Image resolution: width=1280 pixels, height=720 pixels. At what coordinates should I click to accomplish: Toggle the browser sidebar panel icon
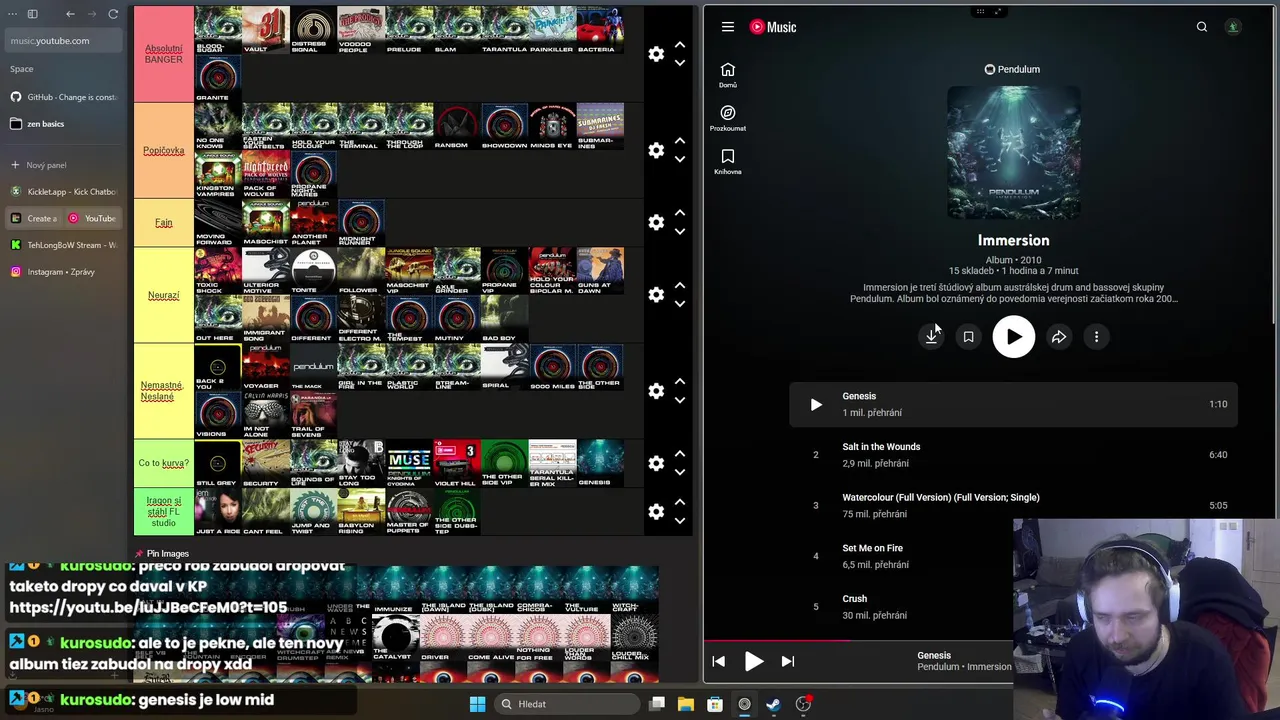[32, 14]
